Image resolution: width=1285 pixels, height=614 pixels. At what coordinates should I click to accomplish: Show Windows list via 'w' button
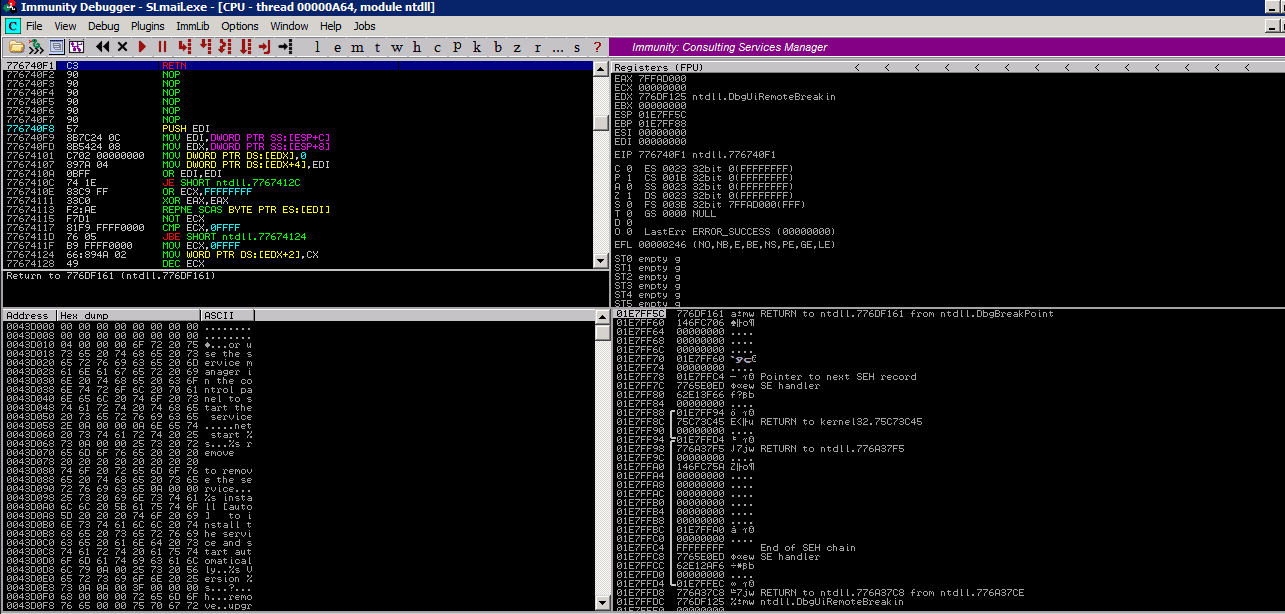[398, 47]
